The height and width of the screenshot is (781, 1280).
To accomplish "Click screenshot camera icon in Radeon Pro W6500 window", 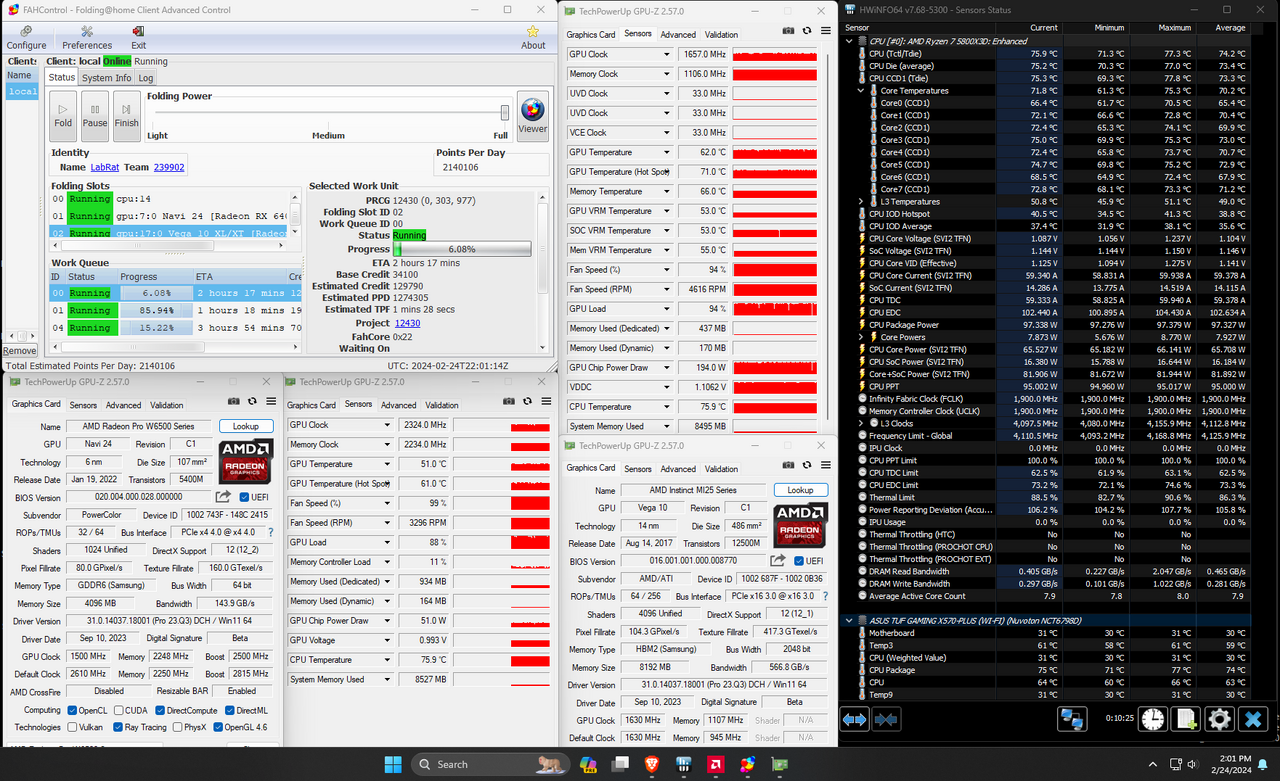I will click(233, 401).
